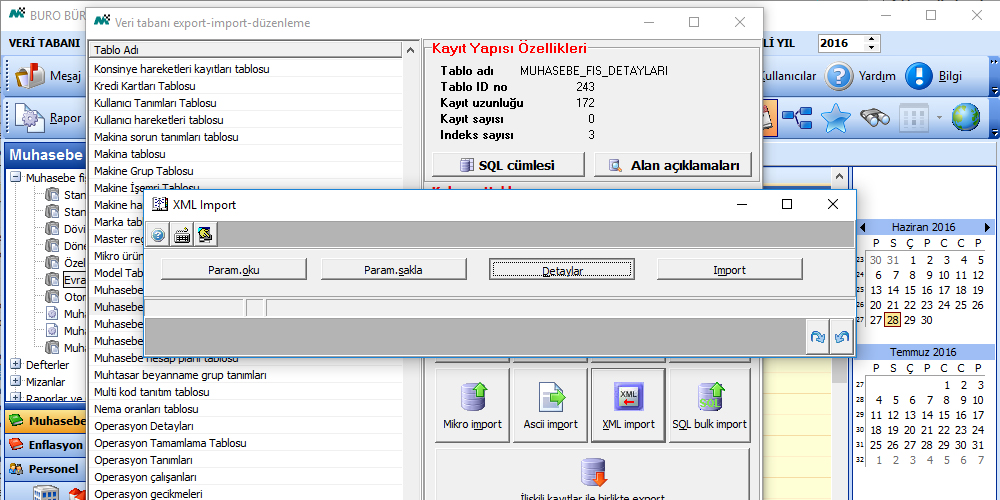The height and width of the screenshot is (500, 1000).
Task: Click the blue star favorites icon
Action: [x=835, y=118]
